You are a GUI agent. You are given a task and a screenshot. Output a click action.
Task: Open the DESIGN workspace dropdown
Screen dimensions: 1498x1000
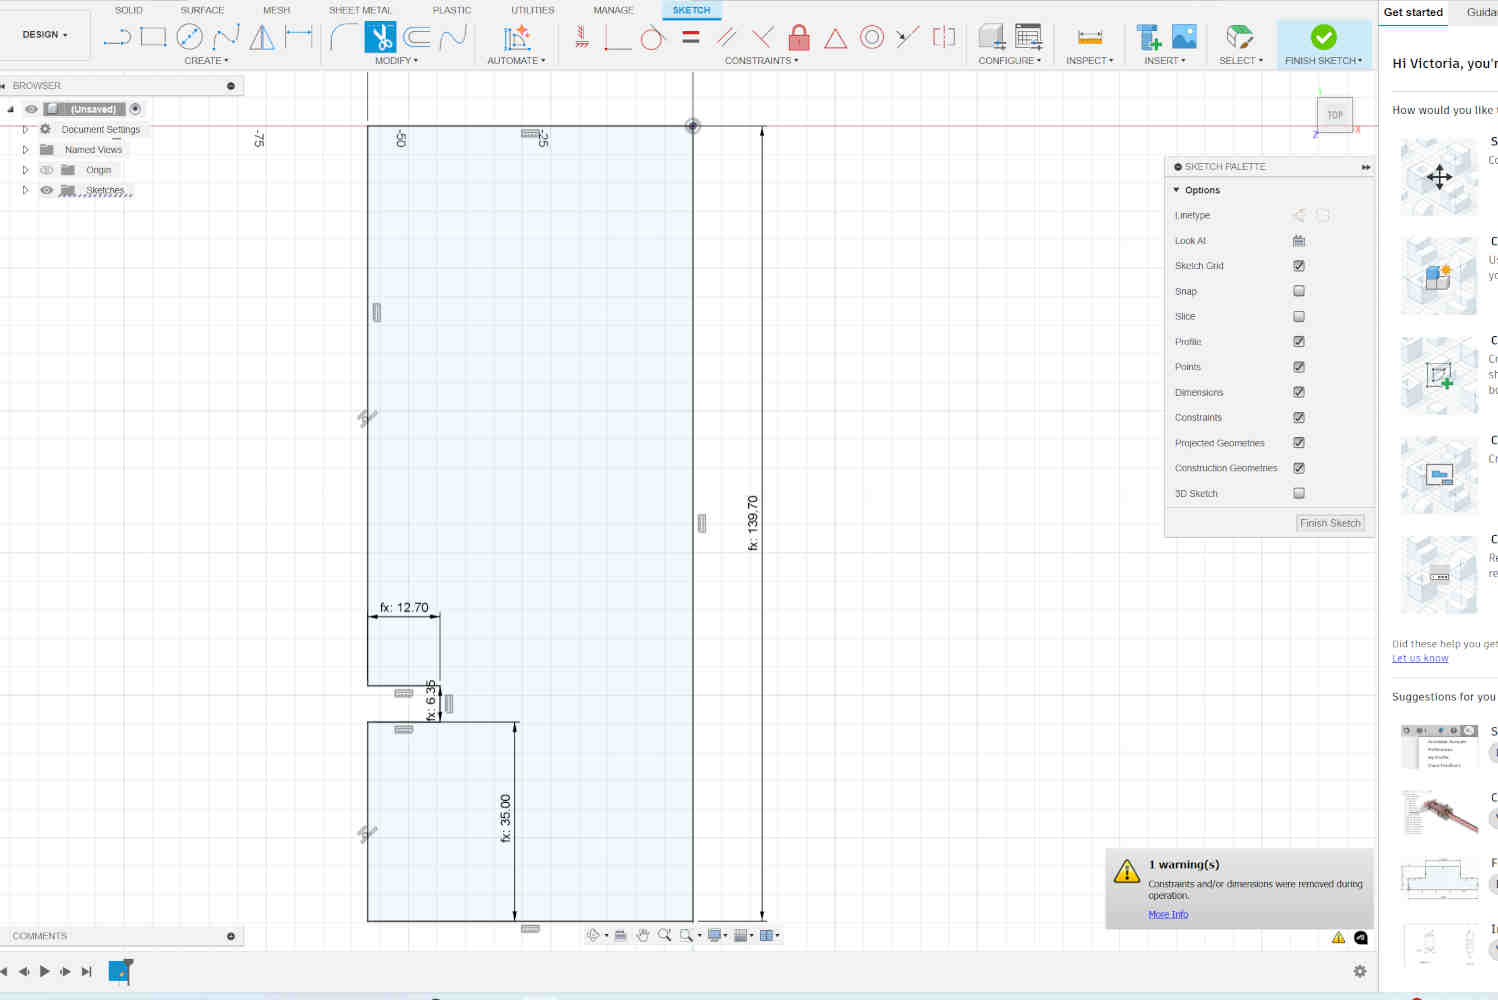click(x=45, y=34)
